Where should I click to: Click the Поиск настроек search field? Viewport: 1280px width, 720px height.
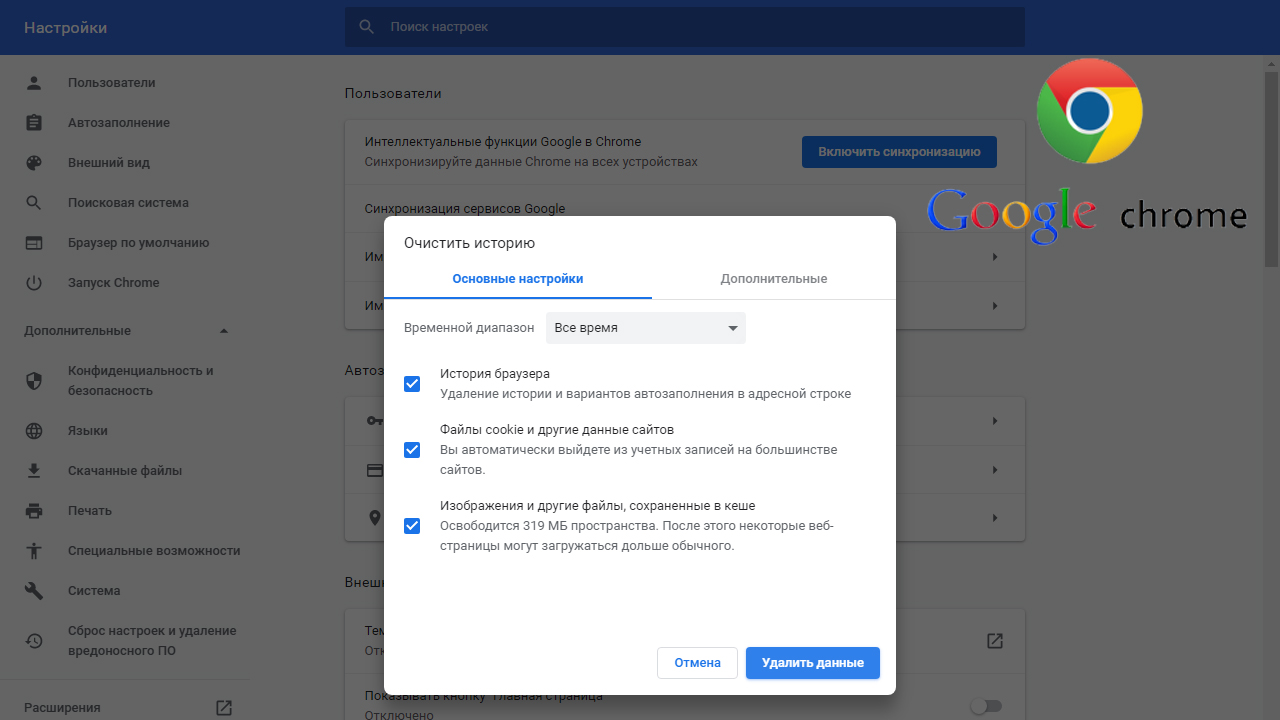click(685, 27)
